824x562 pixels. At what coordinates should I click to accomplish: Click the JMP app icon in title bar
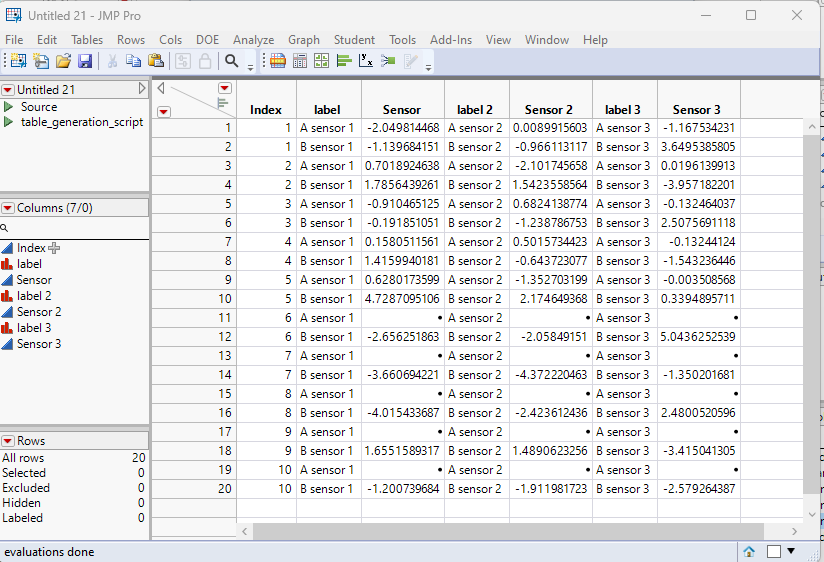pos(14,15)
